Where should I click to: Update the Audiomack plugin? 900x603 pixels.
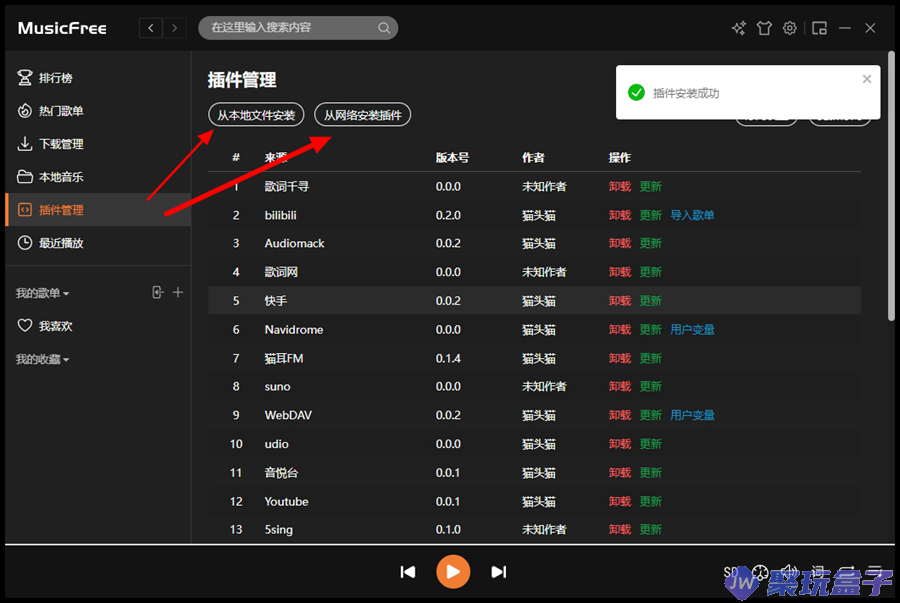[x=651, y=243]
